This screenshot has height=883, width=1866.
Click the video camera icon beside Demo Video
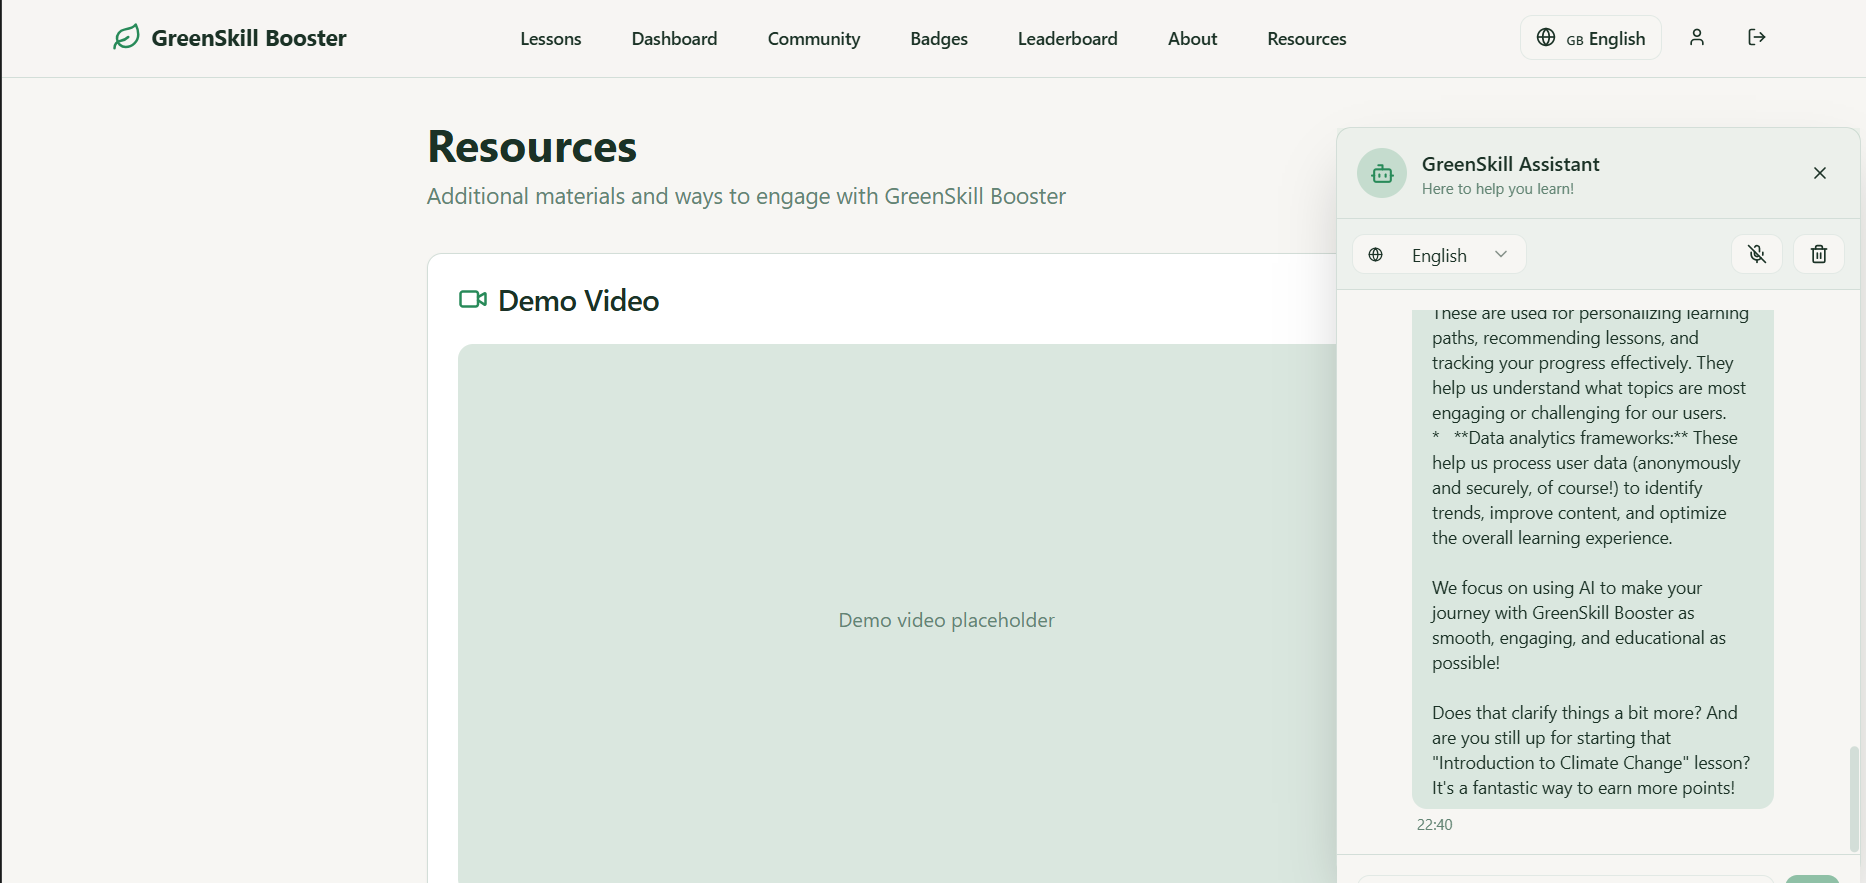pos(473,299)
